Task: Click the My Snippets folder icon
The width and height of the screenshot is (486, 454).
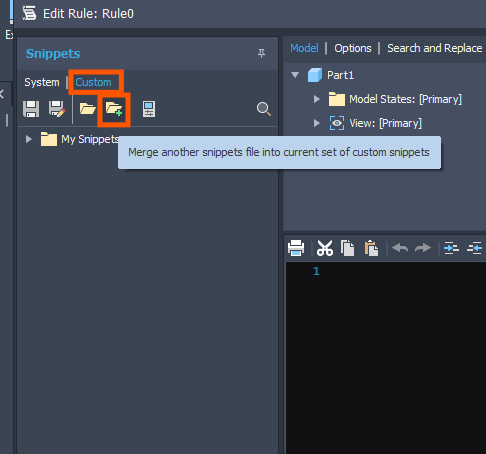Action: point(49,139)
